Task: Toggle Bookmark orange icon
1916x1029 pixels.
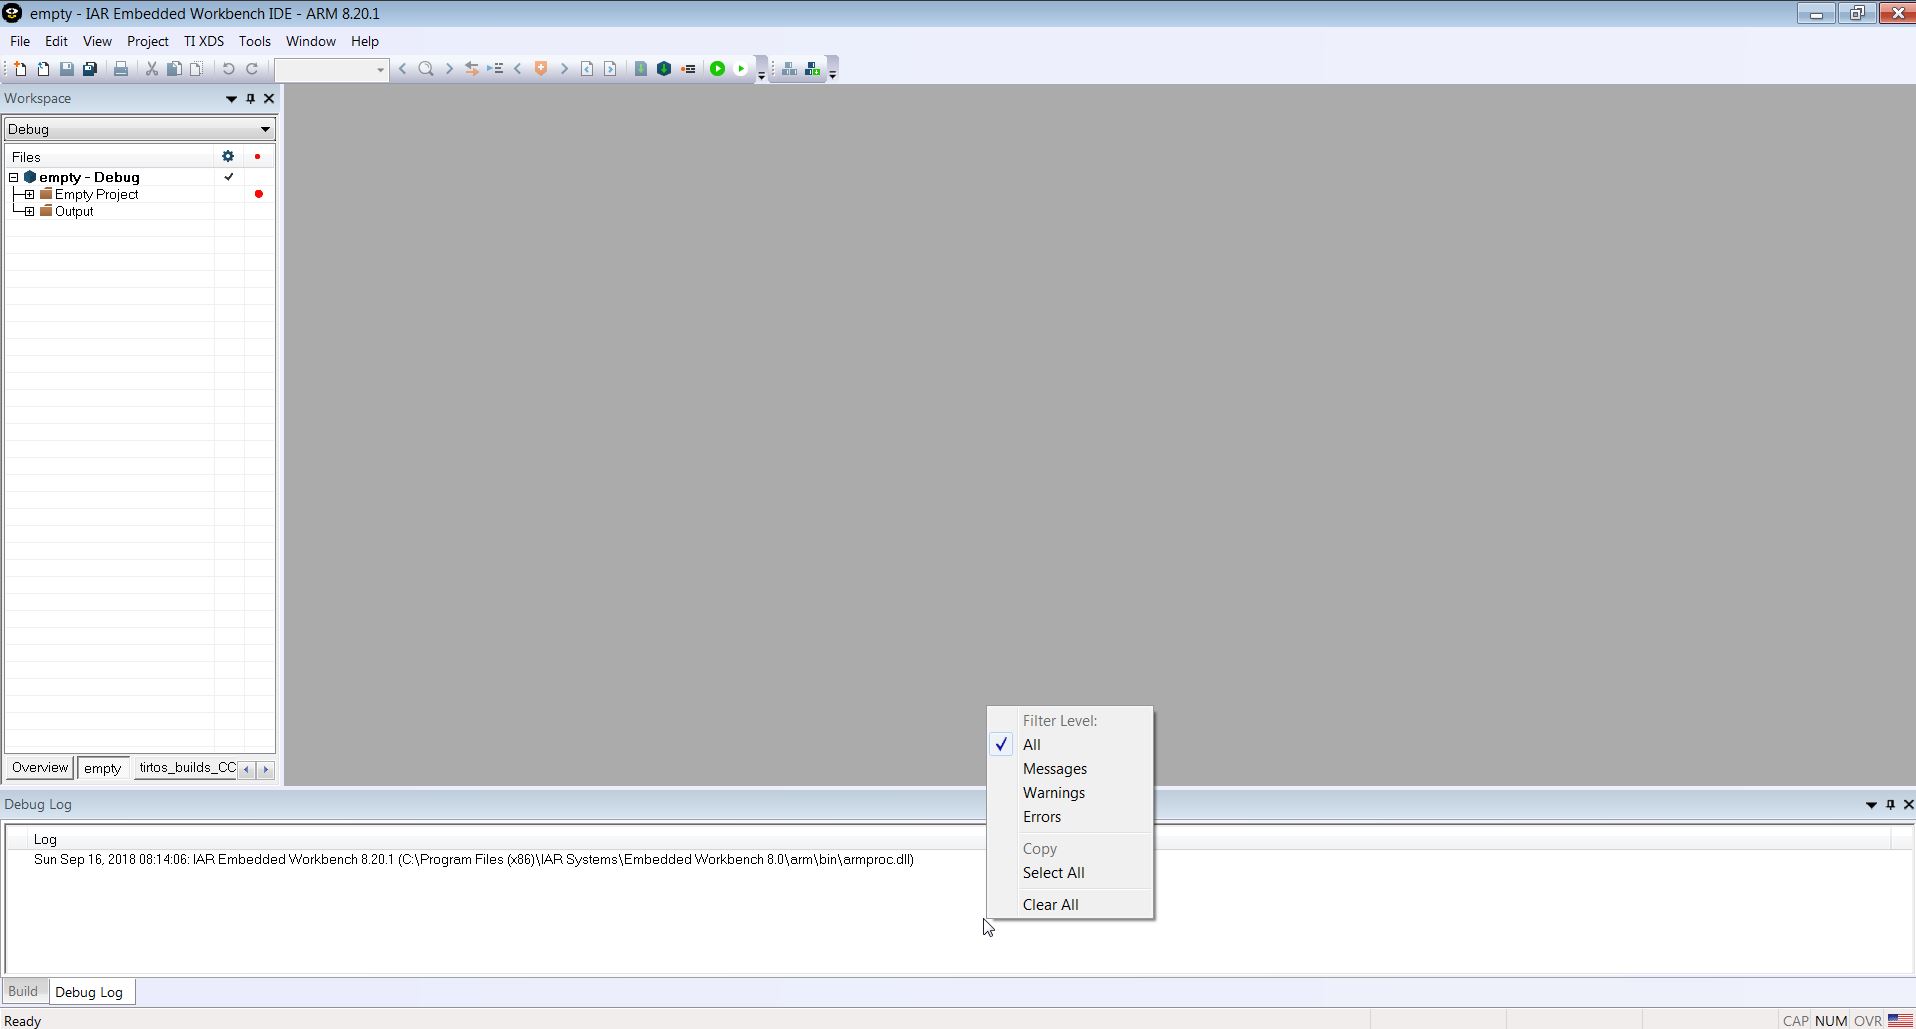Action: point(541,69)
